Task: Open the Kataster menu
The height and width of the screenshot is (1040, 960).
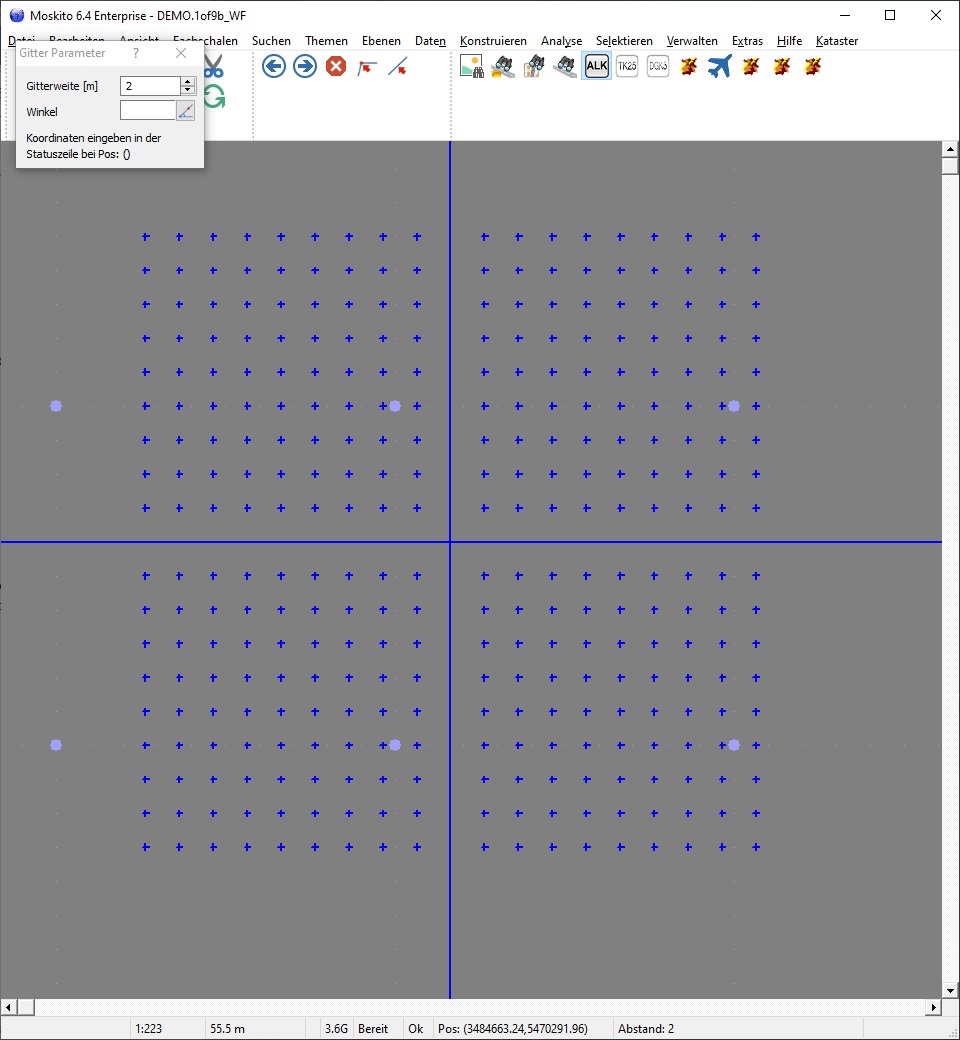Action: [x=836, y=41]
